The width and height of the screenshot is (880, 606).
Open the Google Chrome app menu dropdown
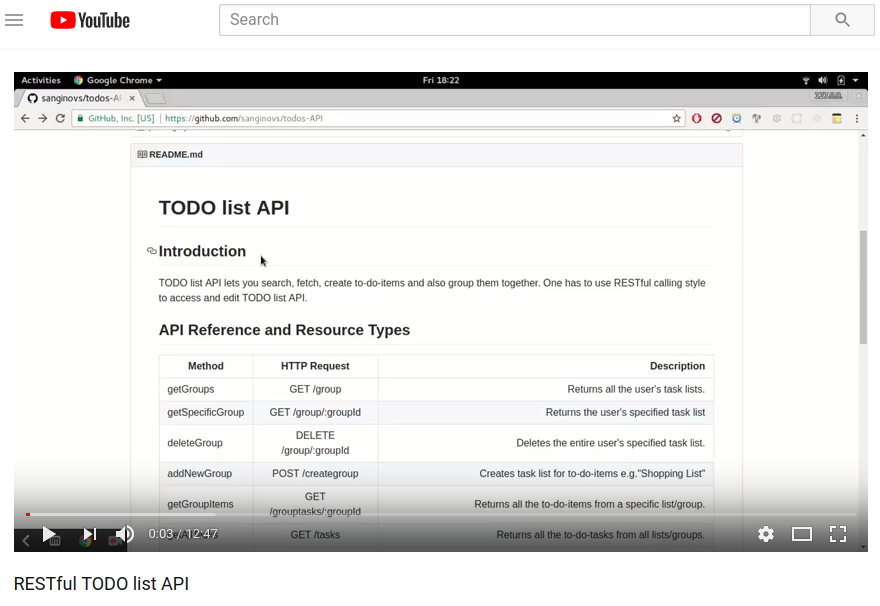point(118,80)
